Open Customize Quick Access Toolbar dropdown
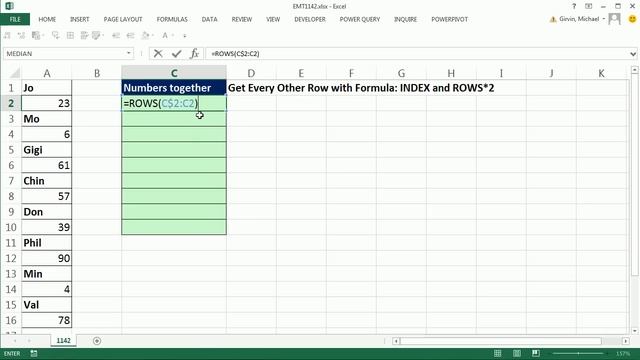The height and width of the screenshot is (360, 640). 184,36
